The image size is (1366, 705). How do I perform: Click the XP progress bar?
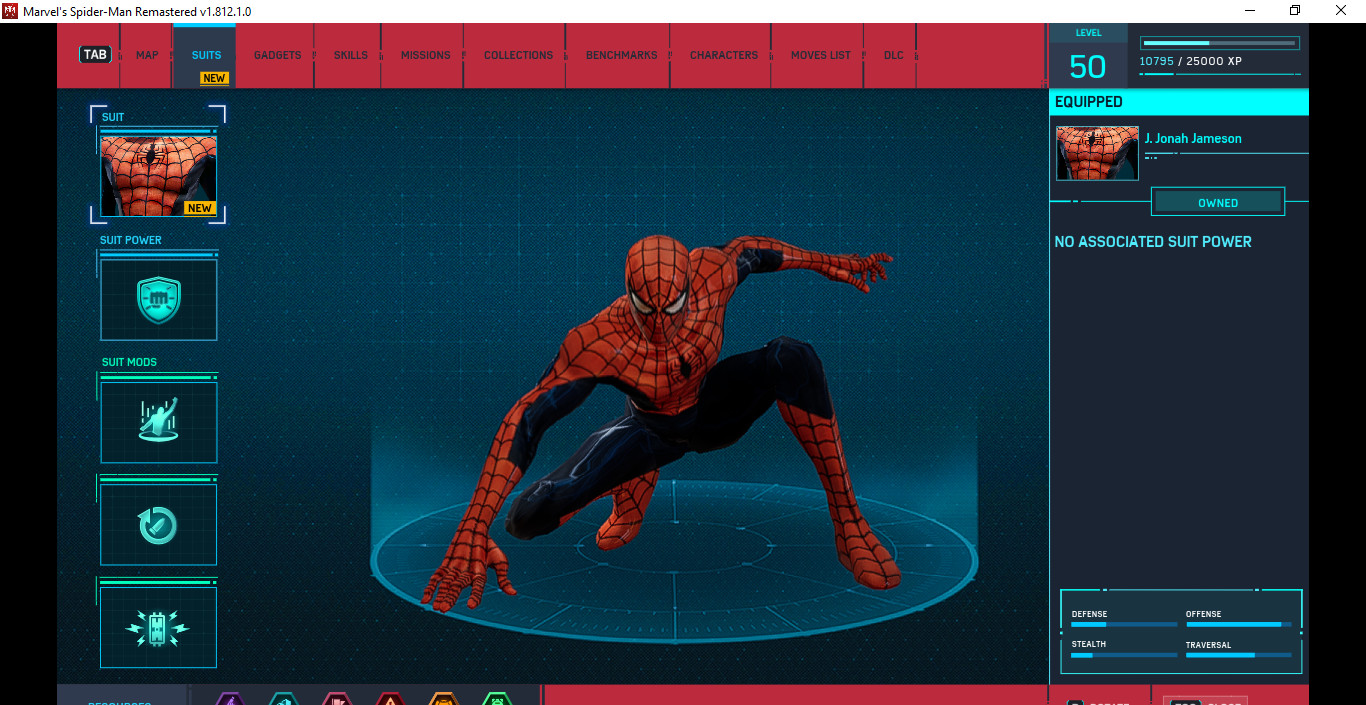pyautogui.click(x=1219, y=42)
